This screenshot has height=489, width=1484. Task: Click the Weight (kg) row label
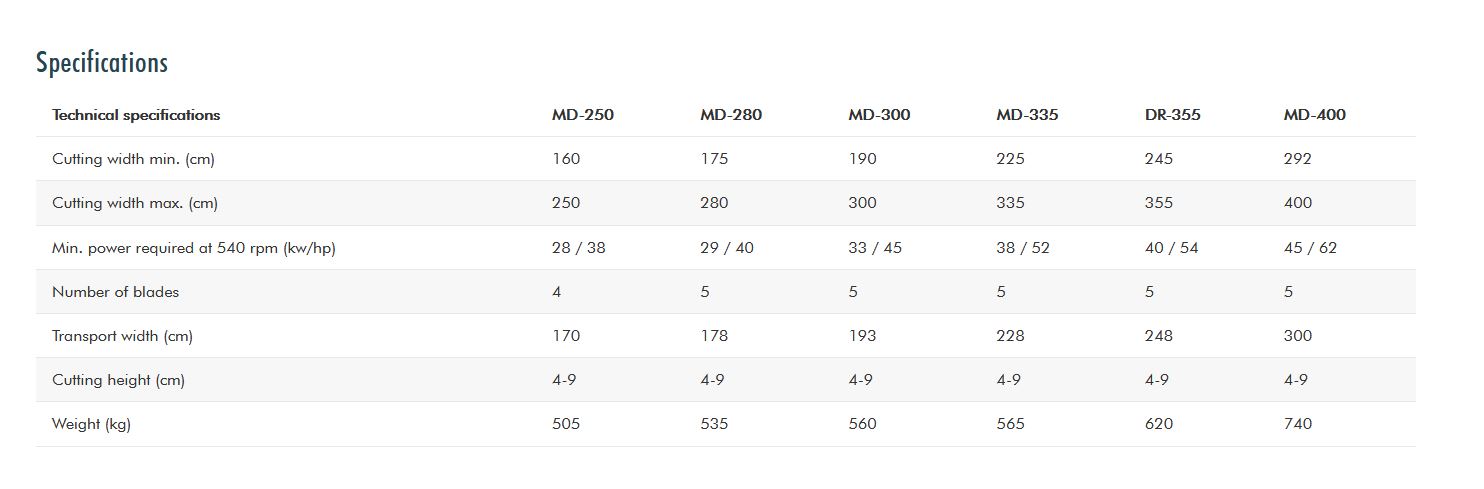tap(91, 424)
